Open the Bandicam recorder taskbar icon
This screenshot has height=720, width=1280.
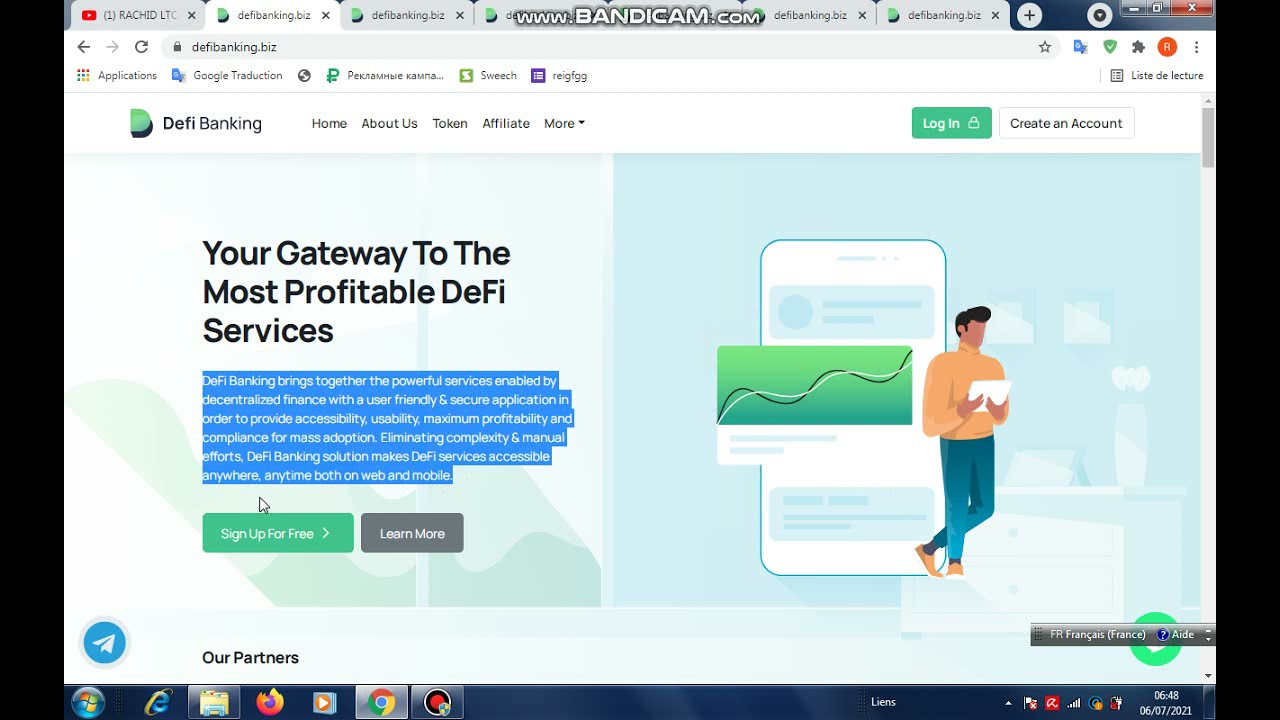[437, 703]
